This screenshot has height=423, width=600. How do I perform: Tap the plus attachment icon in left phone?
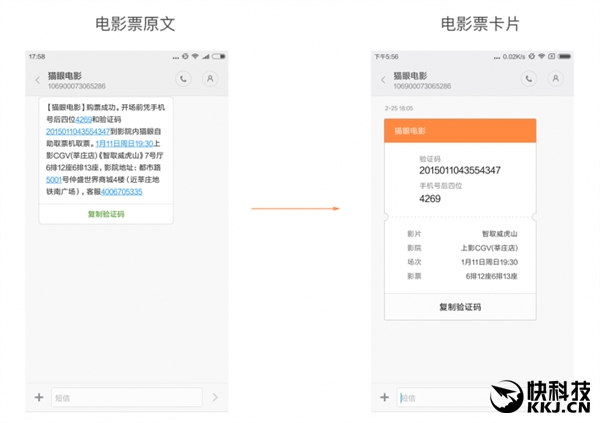(39, 397)
